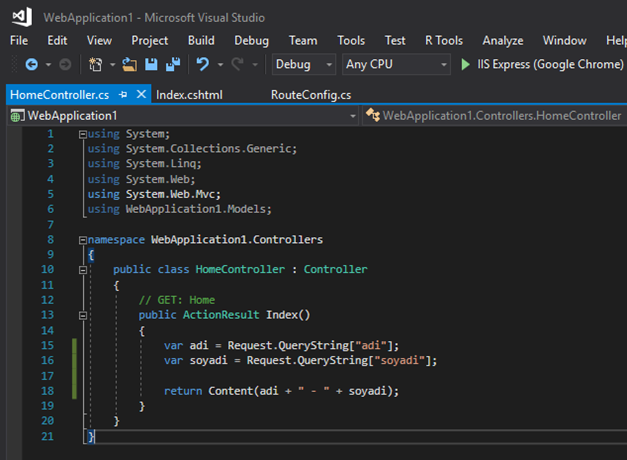Collapse the HomeController class block
This screenshot has height=460, width=627.
click(x=83, y=270)
